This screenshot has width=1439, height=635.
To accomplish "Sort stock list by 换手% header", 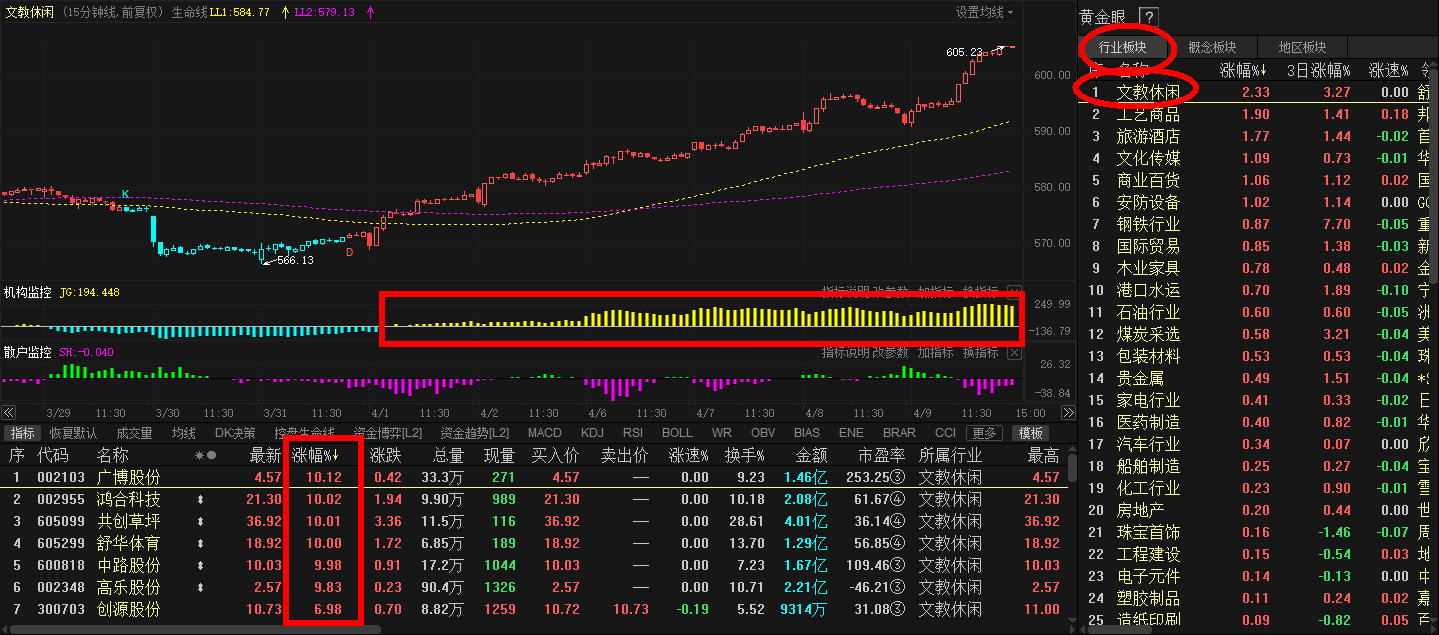I will coord(745,456).
